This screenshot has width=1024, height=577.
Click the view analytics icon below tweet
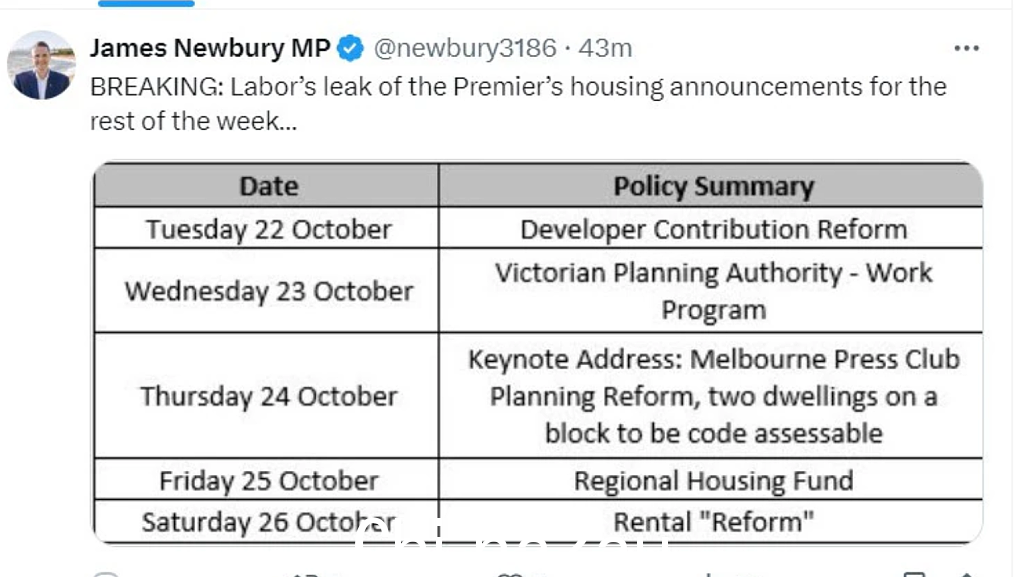point(709,574)
